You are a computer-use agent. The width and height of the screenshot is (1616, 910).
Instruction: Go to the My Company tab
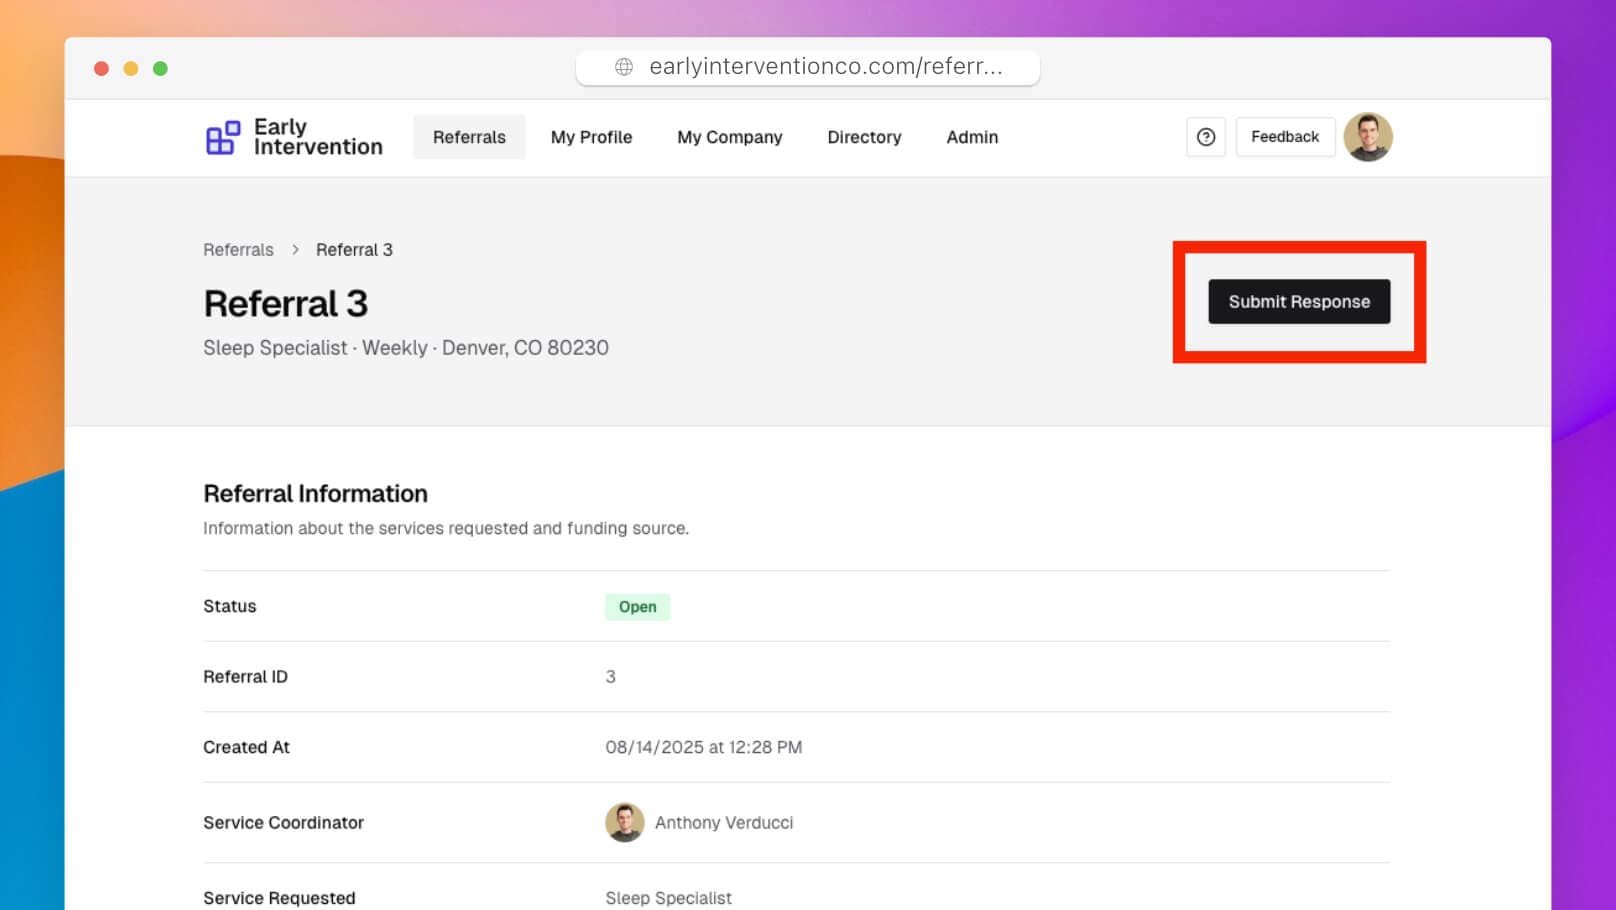pyautogui.click(x=729, y=137)
